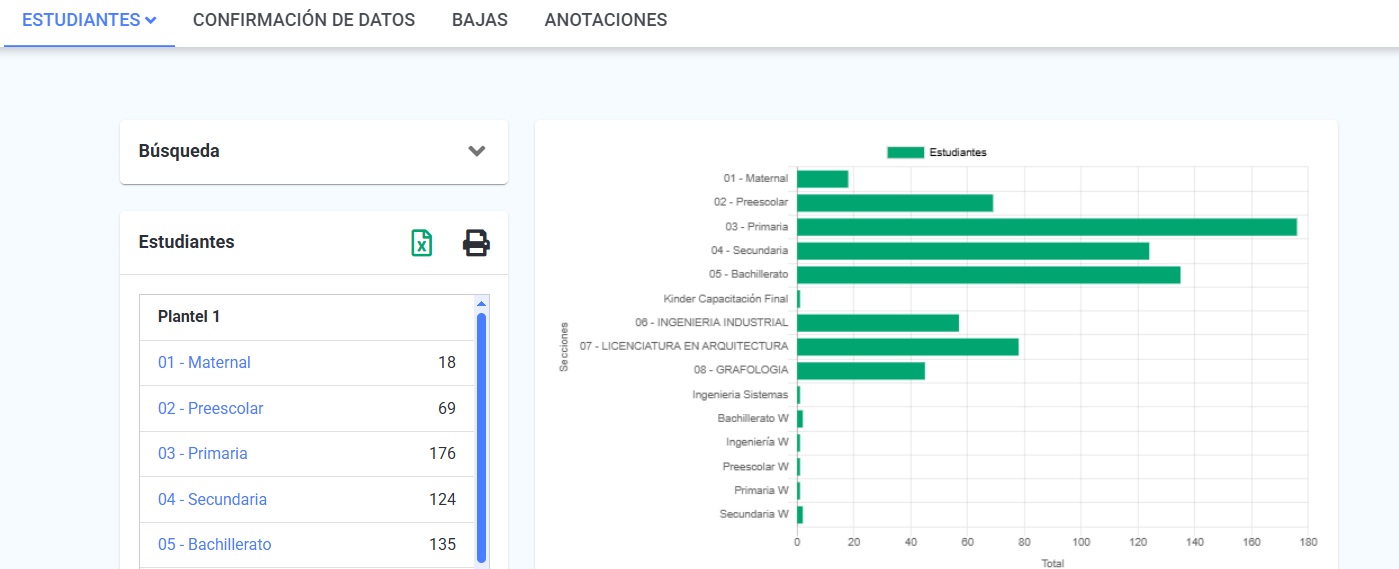Click the Primaria bar in chart

1045,227
